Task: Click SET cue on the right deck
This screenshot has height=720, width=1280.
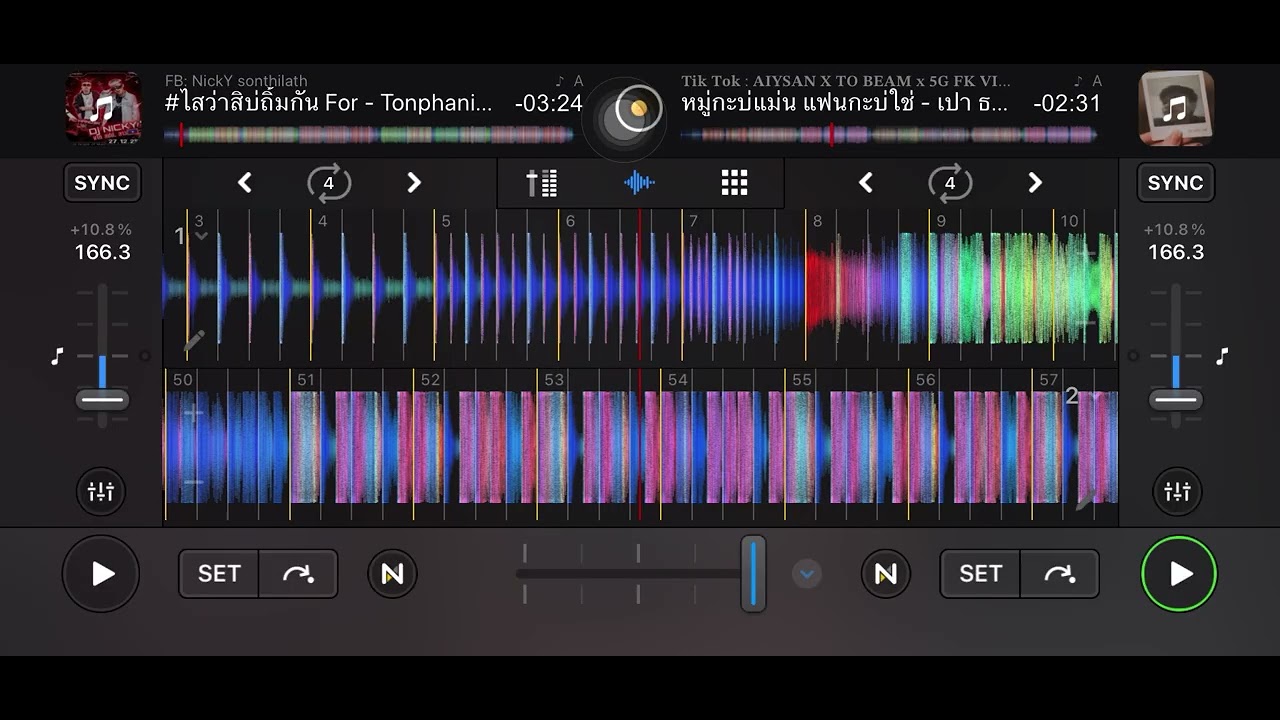Action: (980, 574)
